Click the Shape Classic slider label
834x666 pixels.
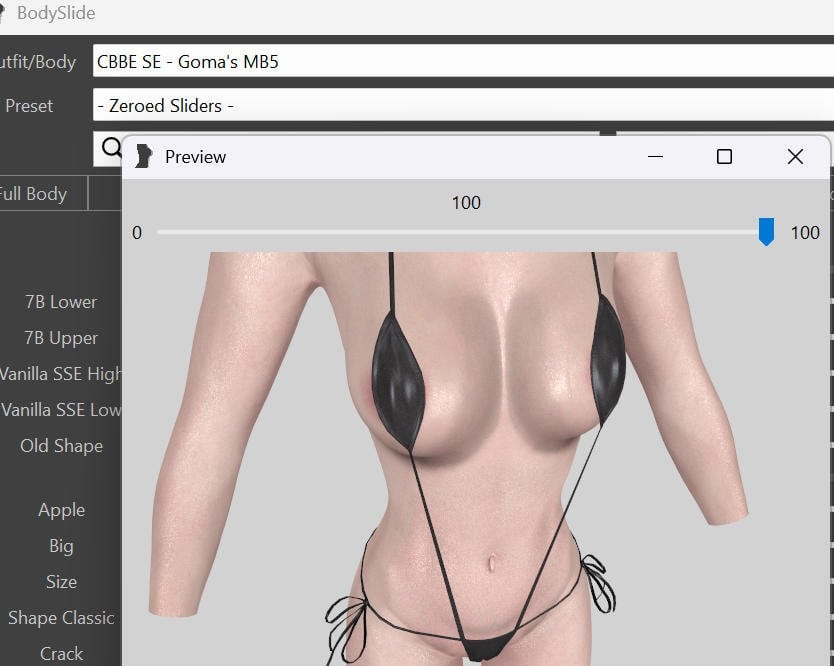tap(61, 618)
